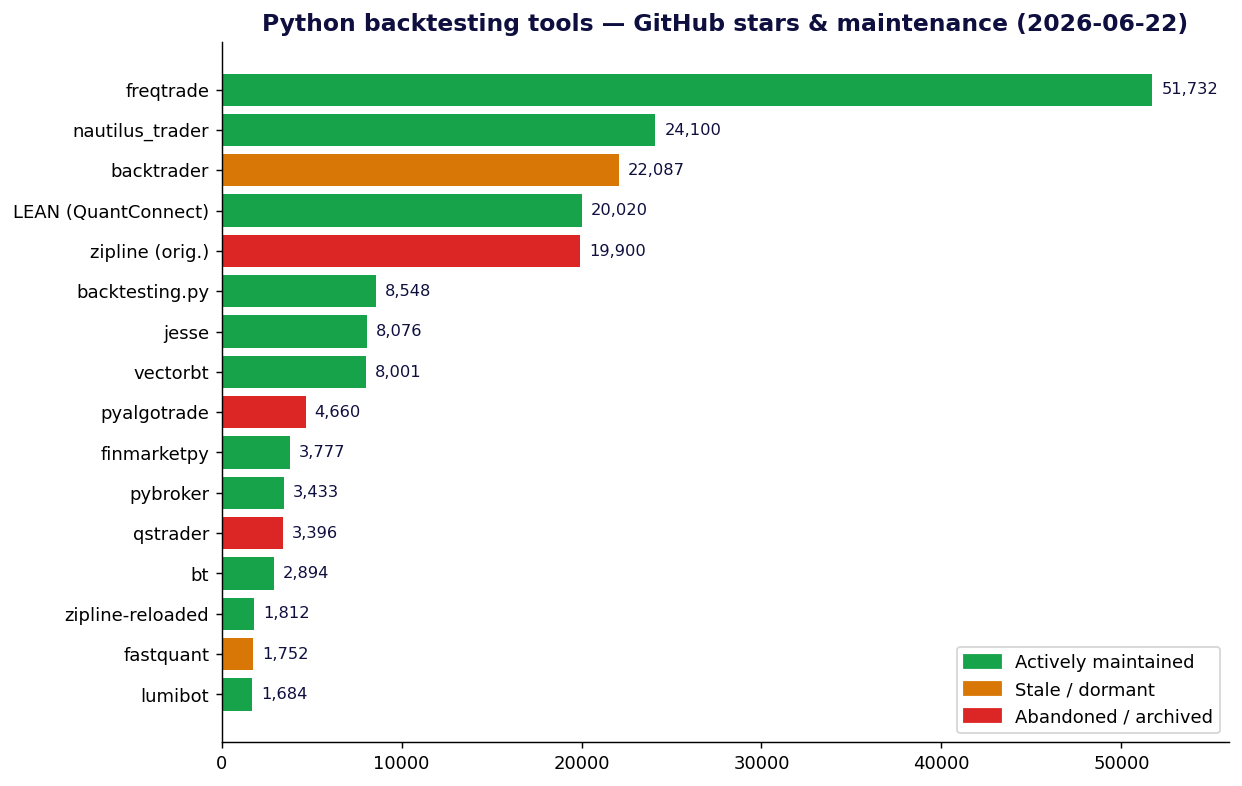Click the 'zipline (orig.)' axis label
1242x786 pixels.
(x=150, y=252)
